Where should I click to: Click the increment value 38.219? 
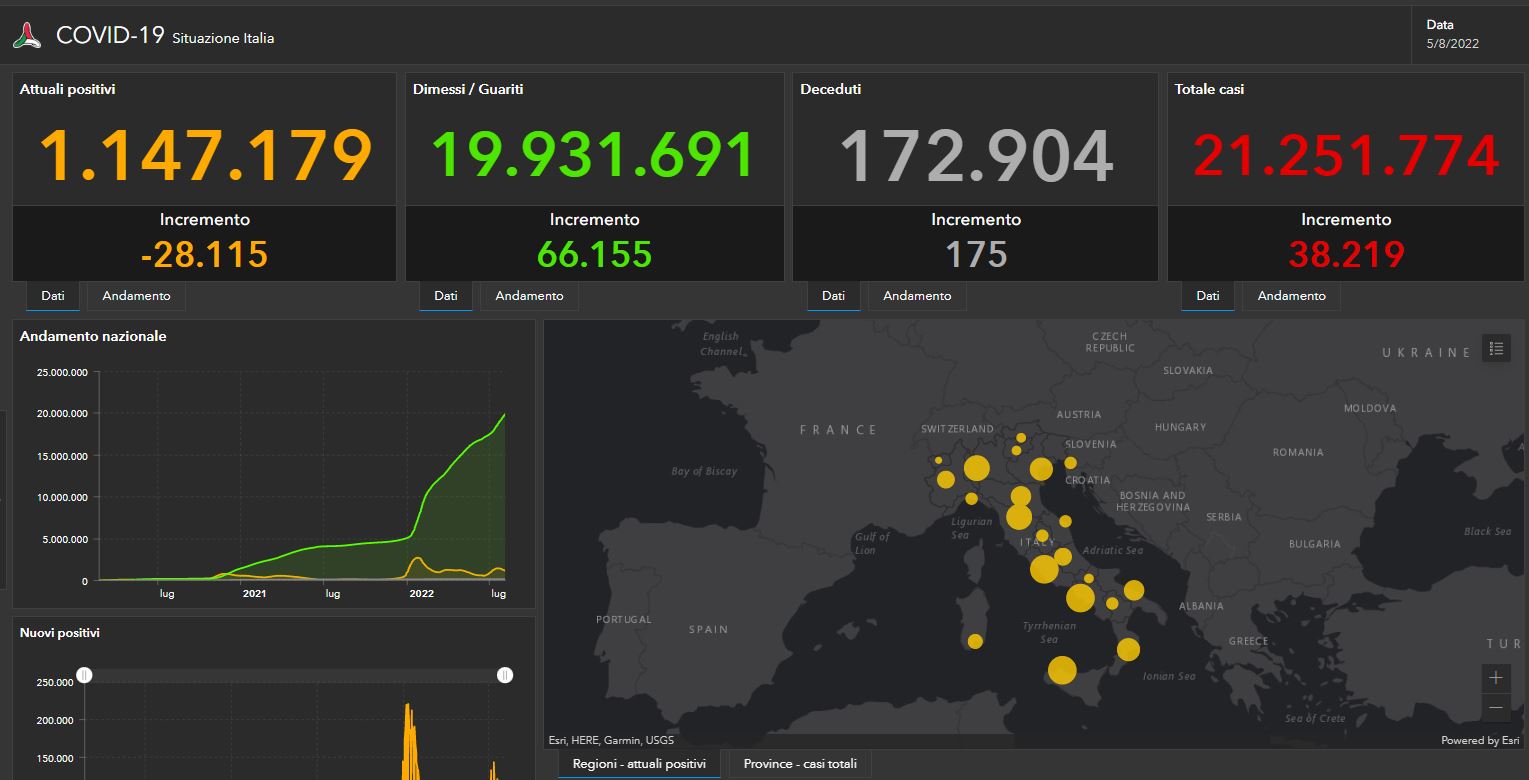(1346, 255)
